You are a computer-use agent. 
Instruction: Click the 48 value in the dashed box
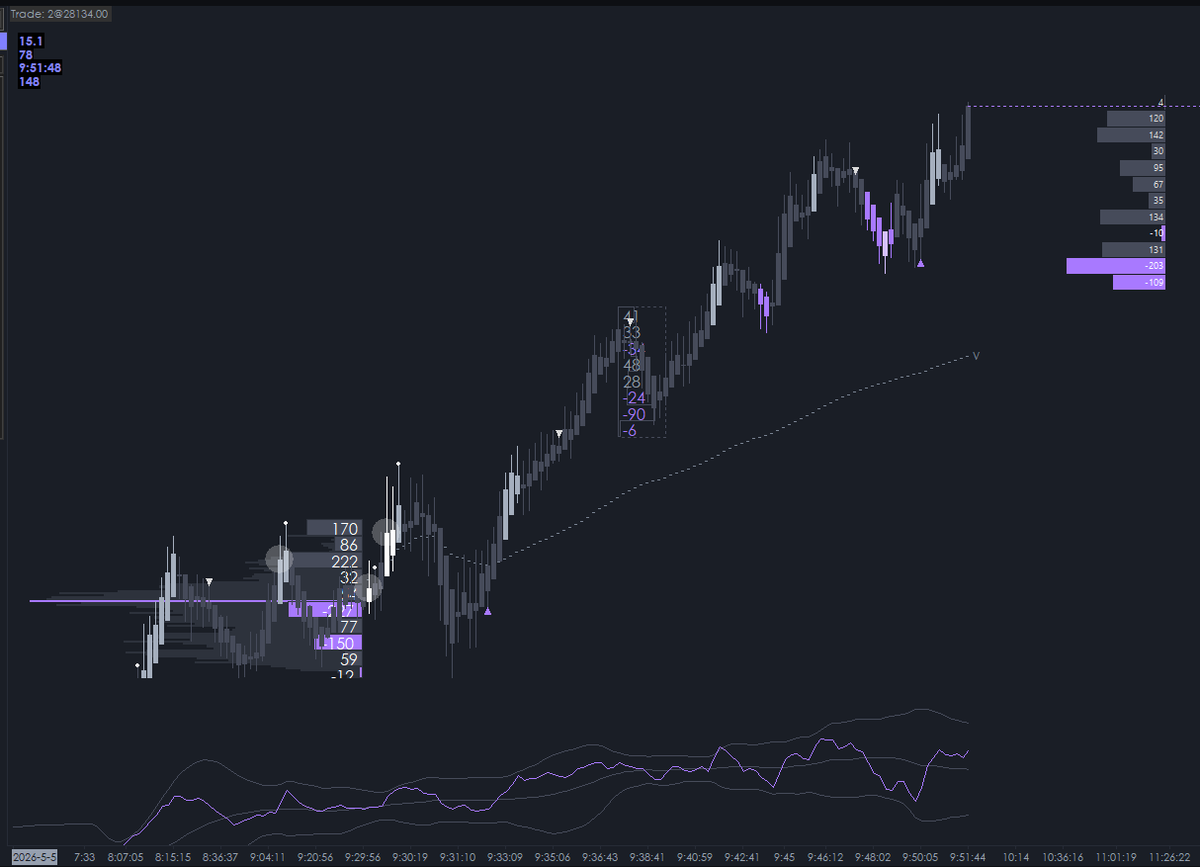click(632, 366)
